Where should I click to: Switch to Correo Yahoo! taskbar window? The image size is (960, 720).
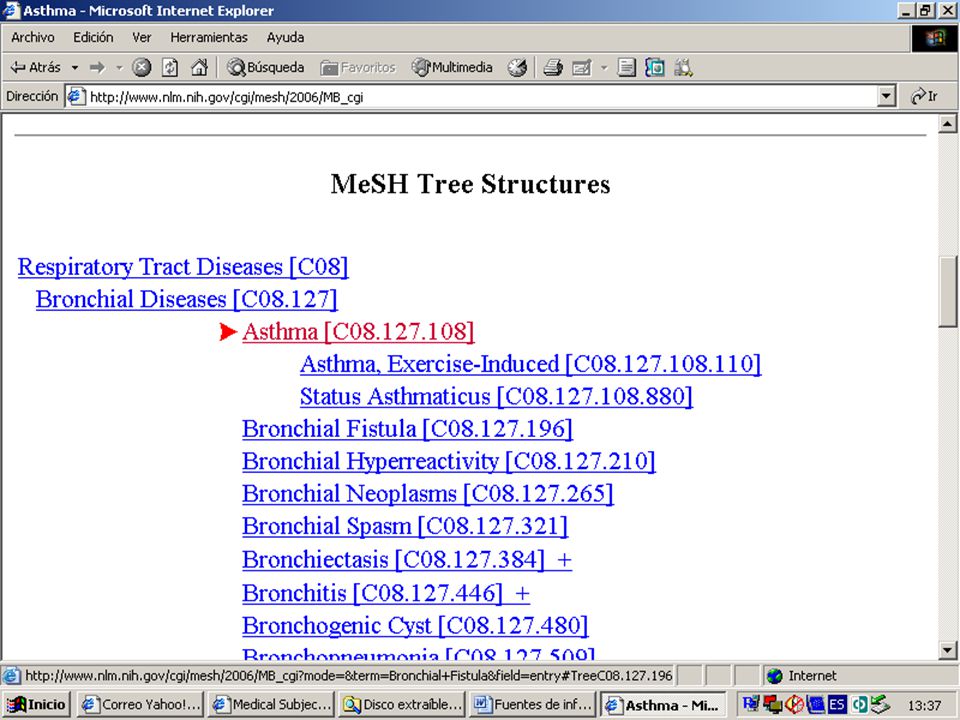pyautogui.click(x=142, y=705)
